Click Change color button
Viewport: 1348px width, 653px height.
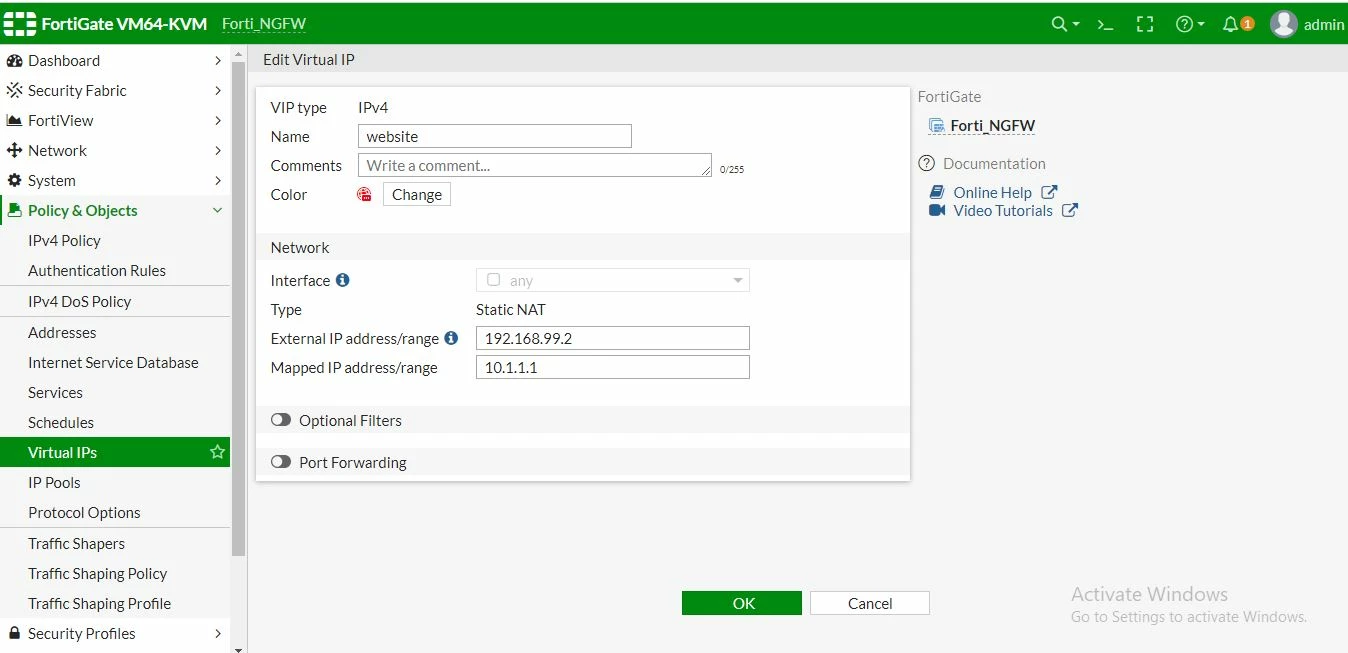click(x=417, y=194)
